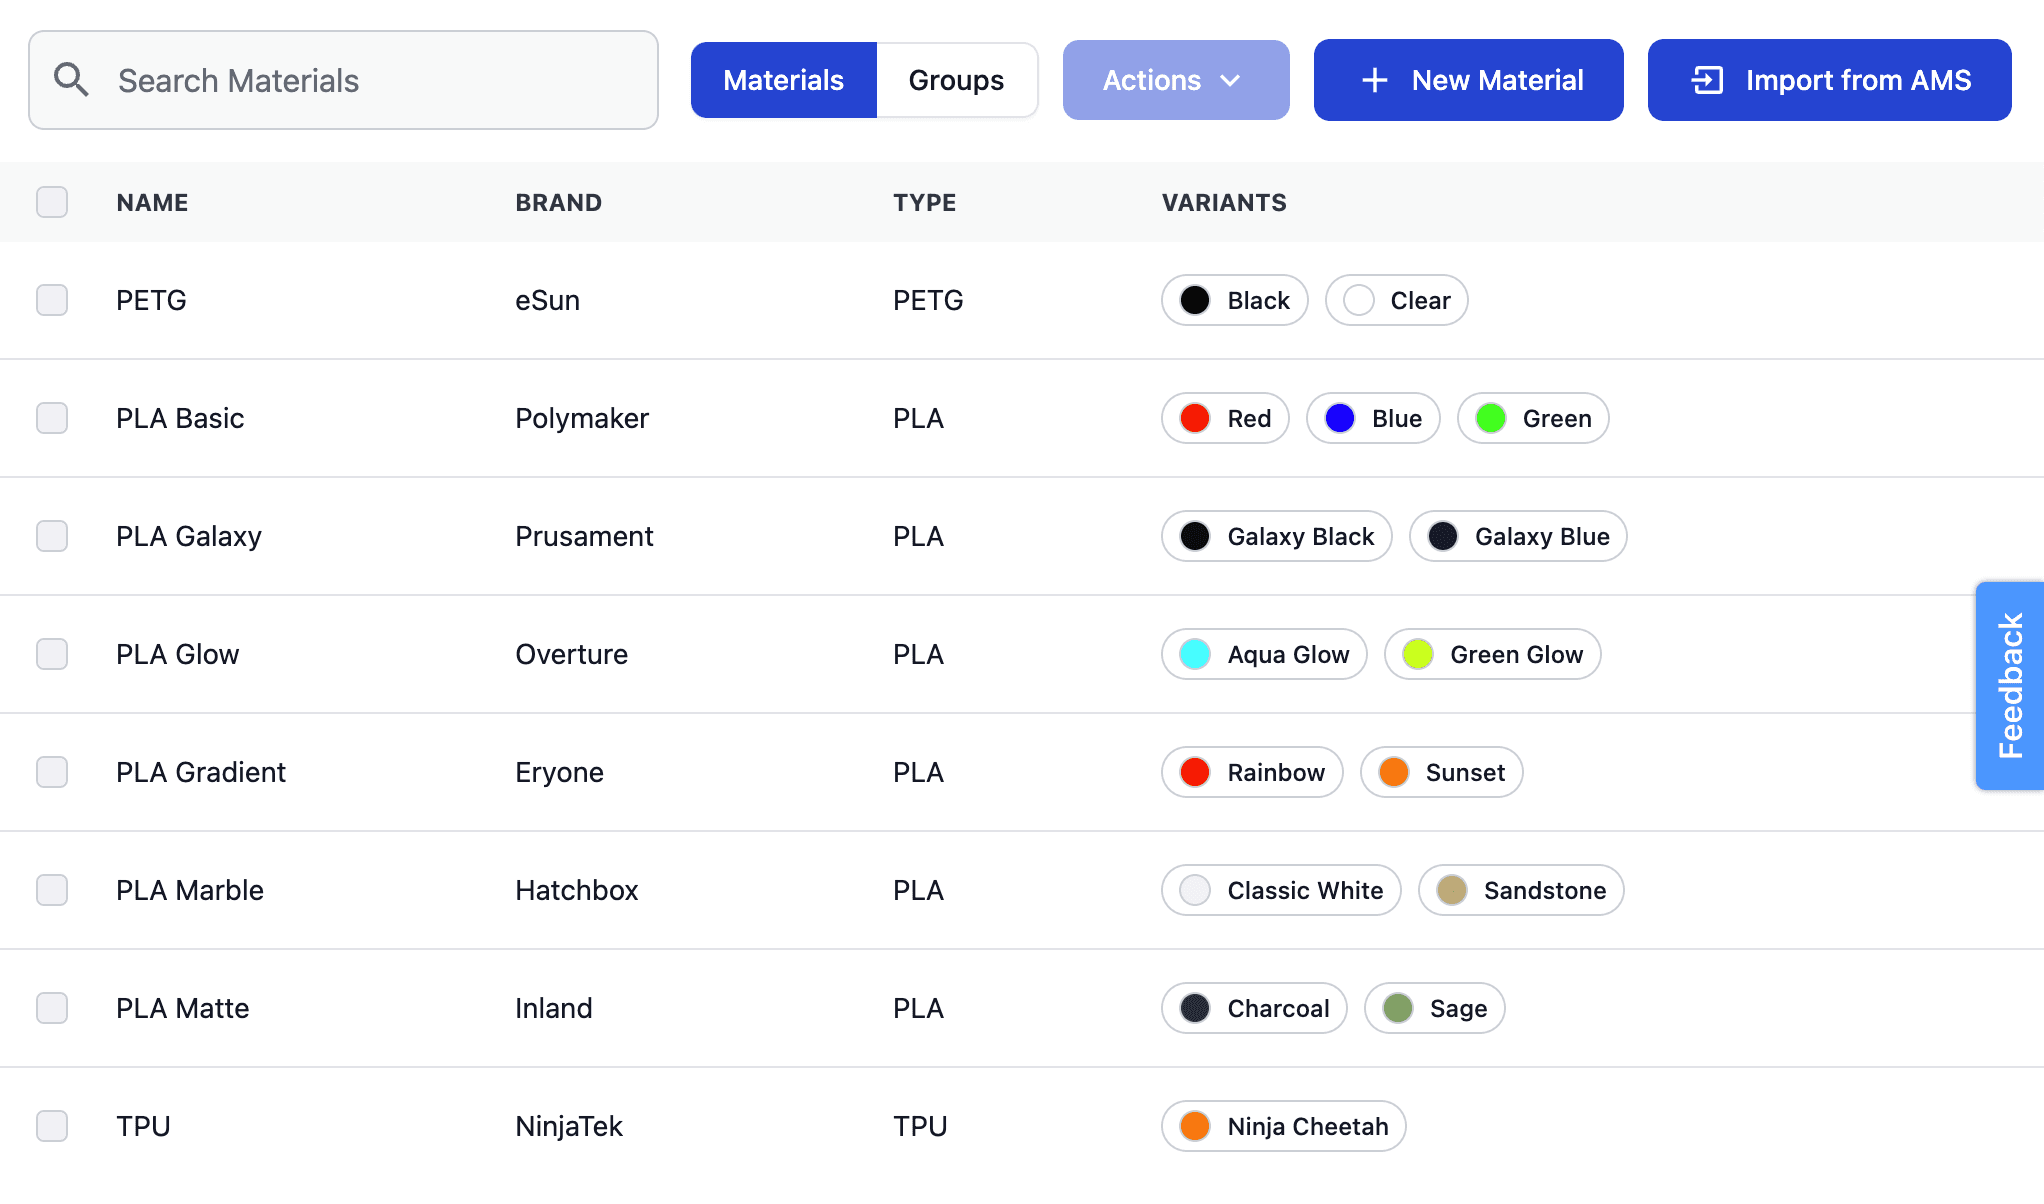This screenshot has height=1204, width=2044.
Task: Tick the checkbox for PLA Marble
Action: coord(52,890)
